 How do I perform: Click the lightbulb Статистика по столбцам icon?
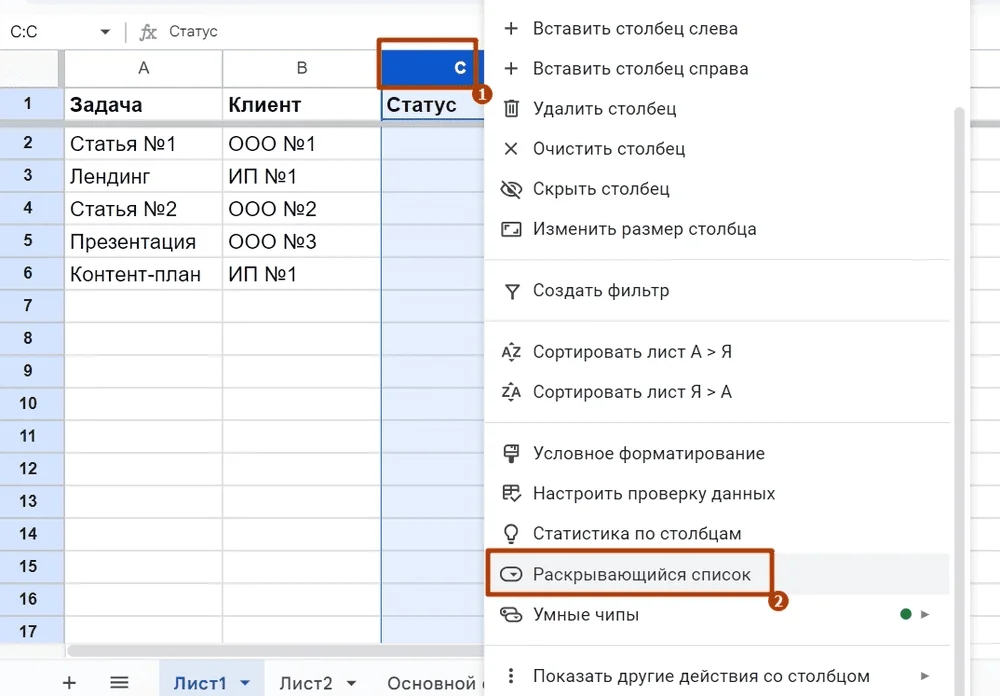pos(511,533)
